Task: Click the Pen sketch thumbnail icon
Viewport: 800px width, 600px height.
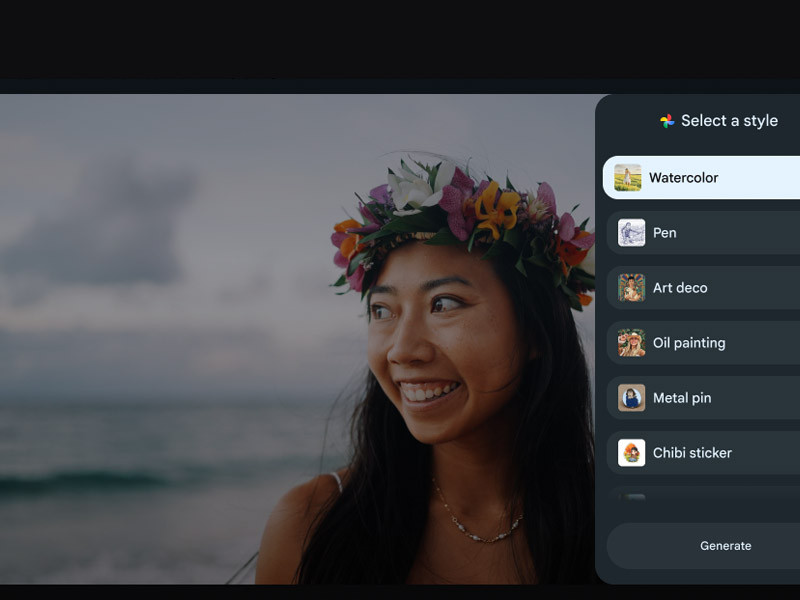Action: (x=631, y=233)
